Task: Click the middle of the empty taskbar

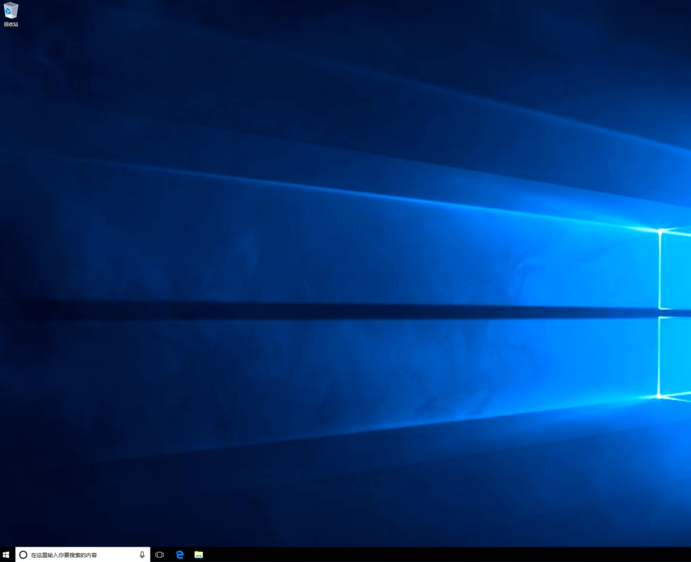Action: click(x=400, y=554)
